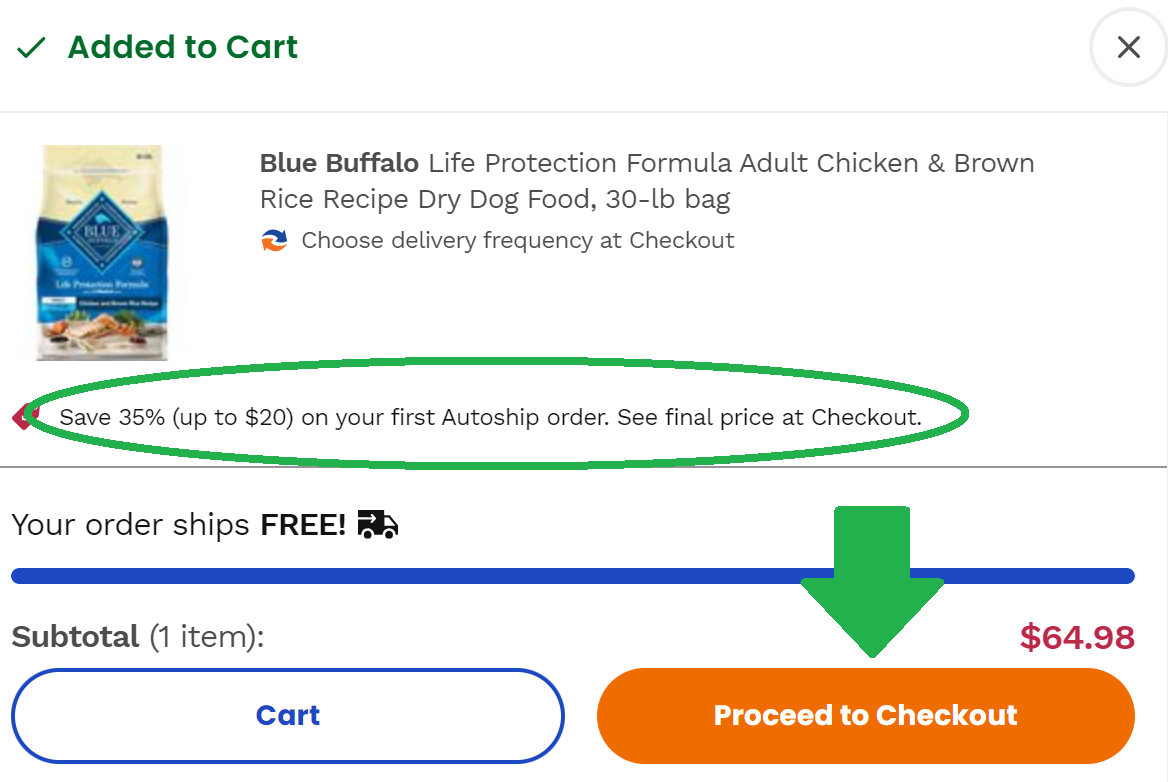Click 'Your order ships FREE!' message
The height and width of the screenshot is (782, 1168).
[178, 525]
